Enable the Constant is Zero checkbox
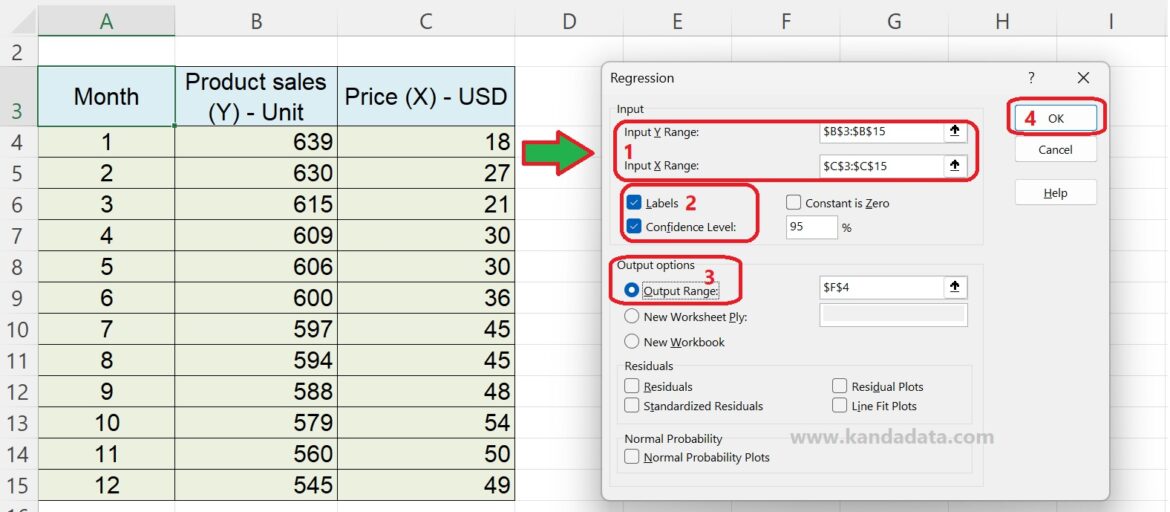1170x512 pixels. [794, 203]
